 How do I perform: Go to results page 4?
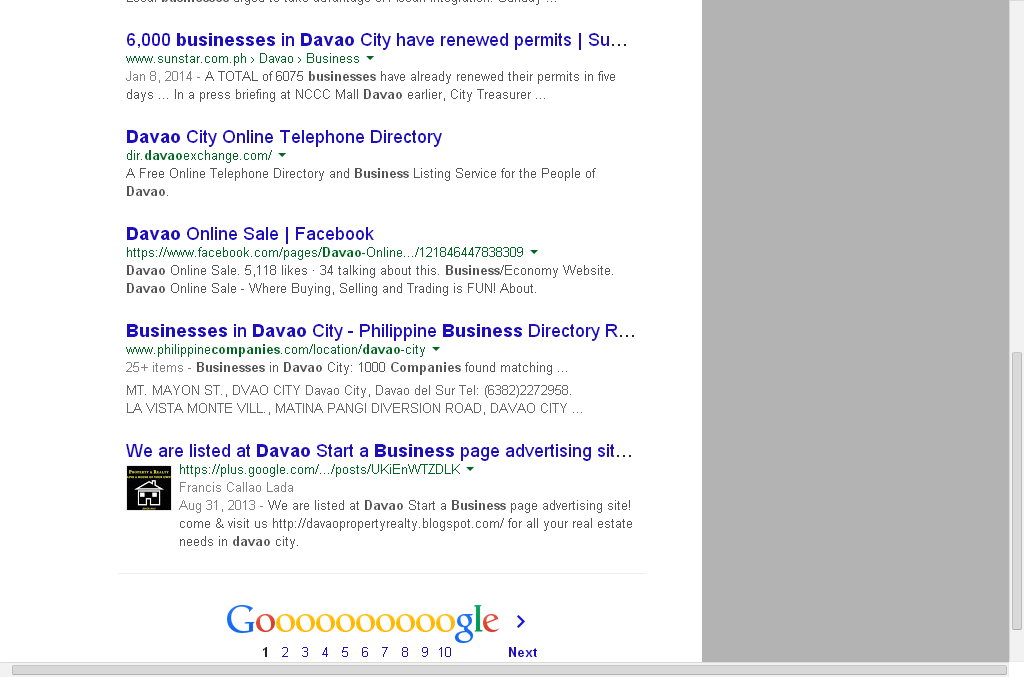pyautogui.click(x=325, y=652)
